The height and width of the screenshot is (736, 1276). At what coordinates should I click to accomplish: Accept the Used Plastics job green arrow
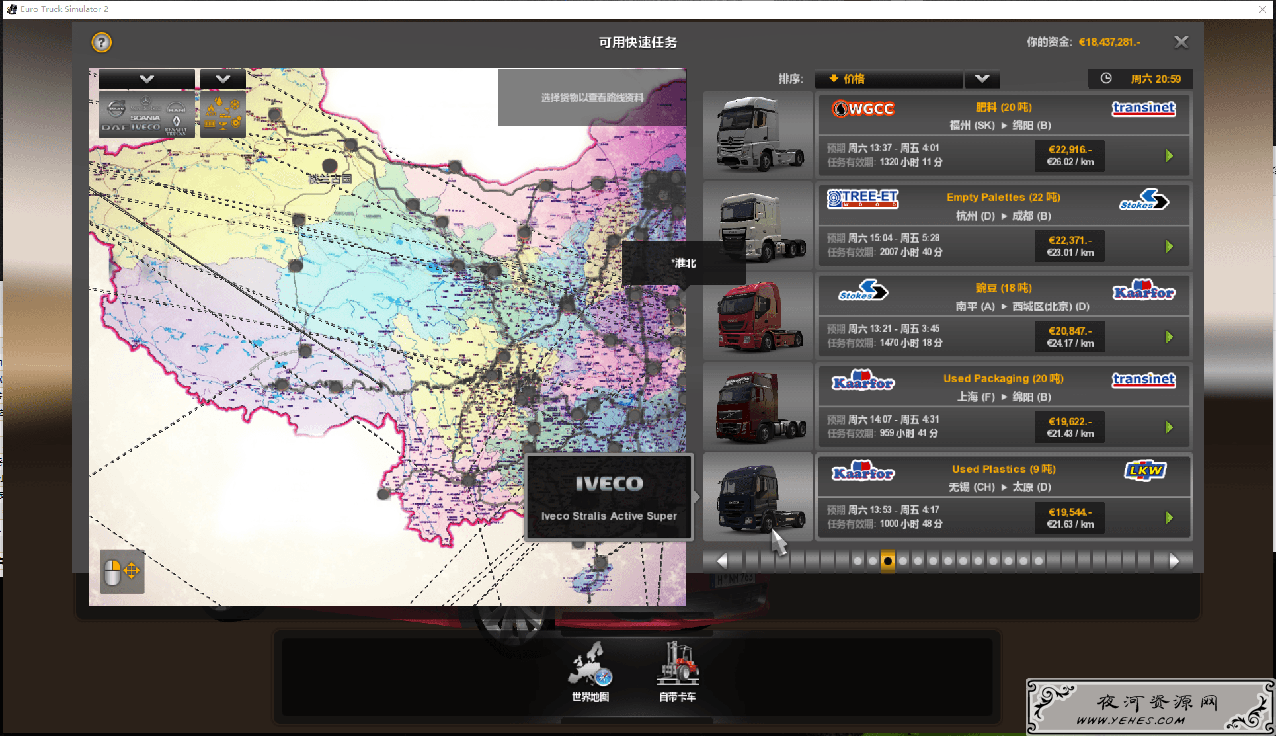1168,518
